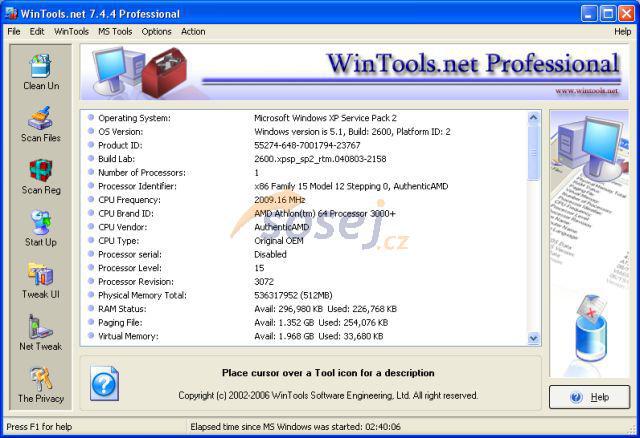Select the CPU Brand ID row

(306, 213)
